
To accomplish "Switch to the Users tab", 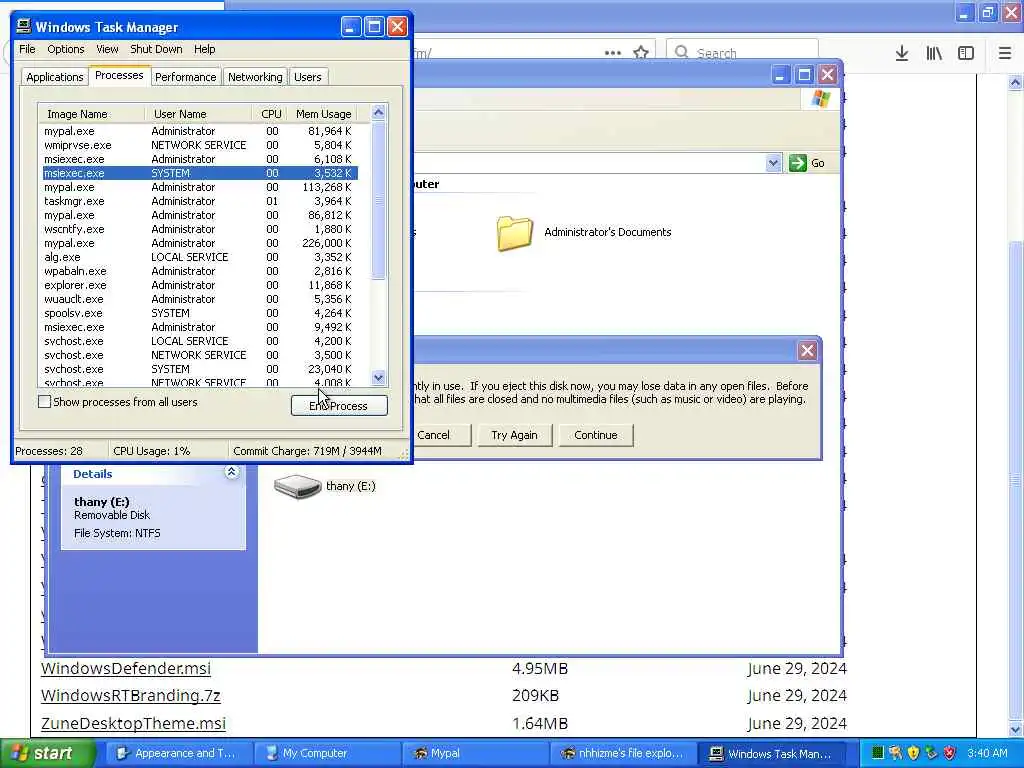I will pyautogui.click(x=308, y=77).
